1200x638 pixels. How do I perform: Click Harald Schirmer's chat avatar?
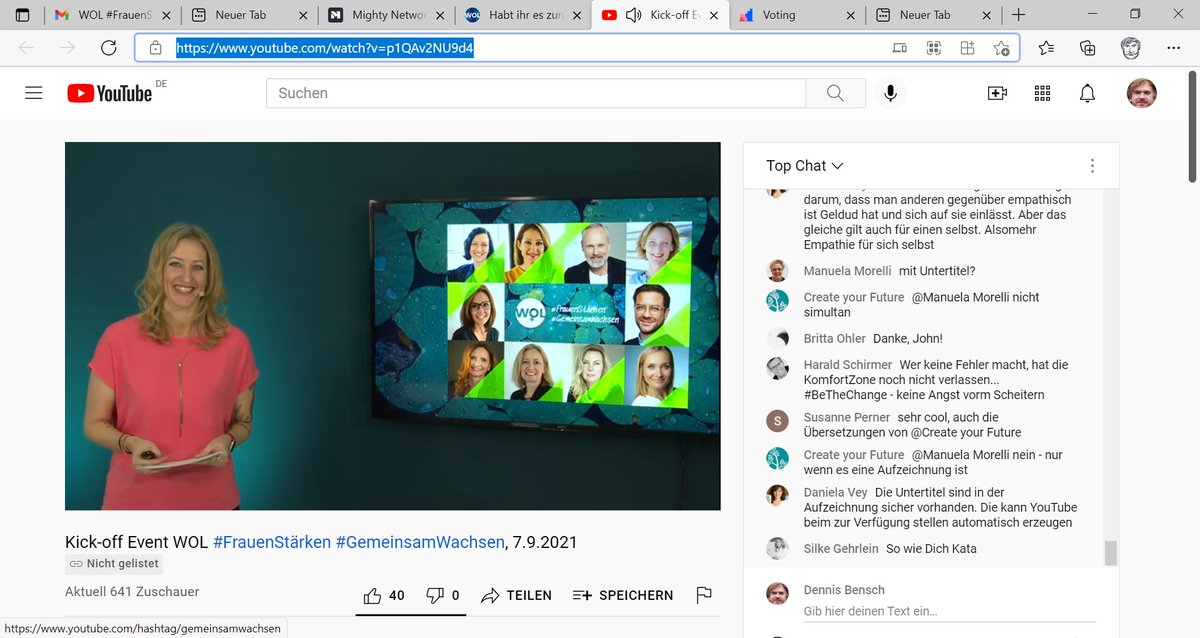(777, 368)
